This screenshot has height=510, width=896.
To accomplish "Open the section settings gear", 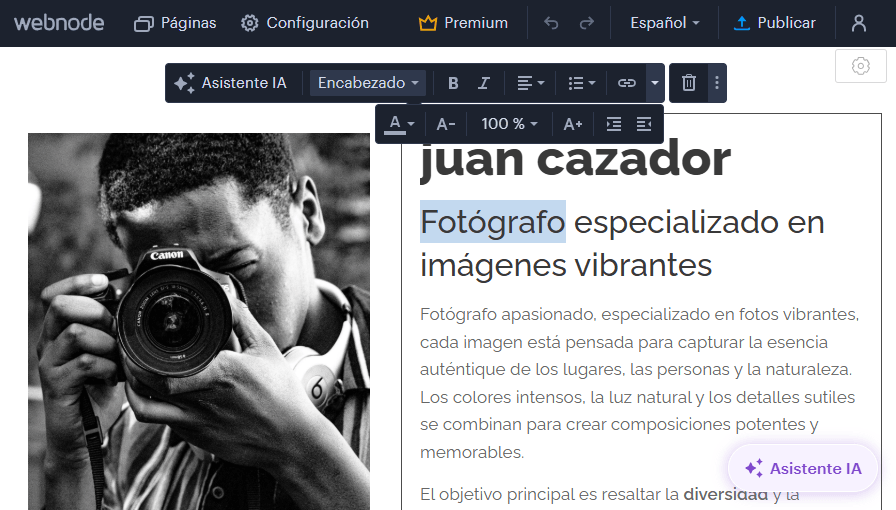I will tap(861, 66).
